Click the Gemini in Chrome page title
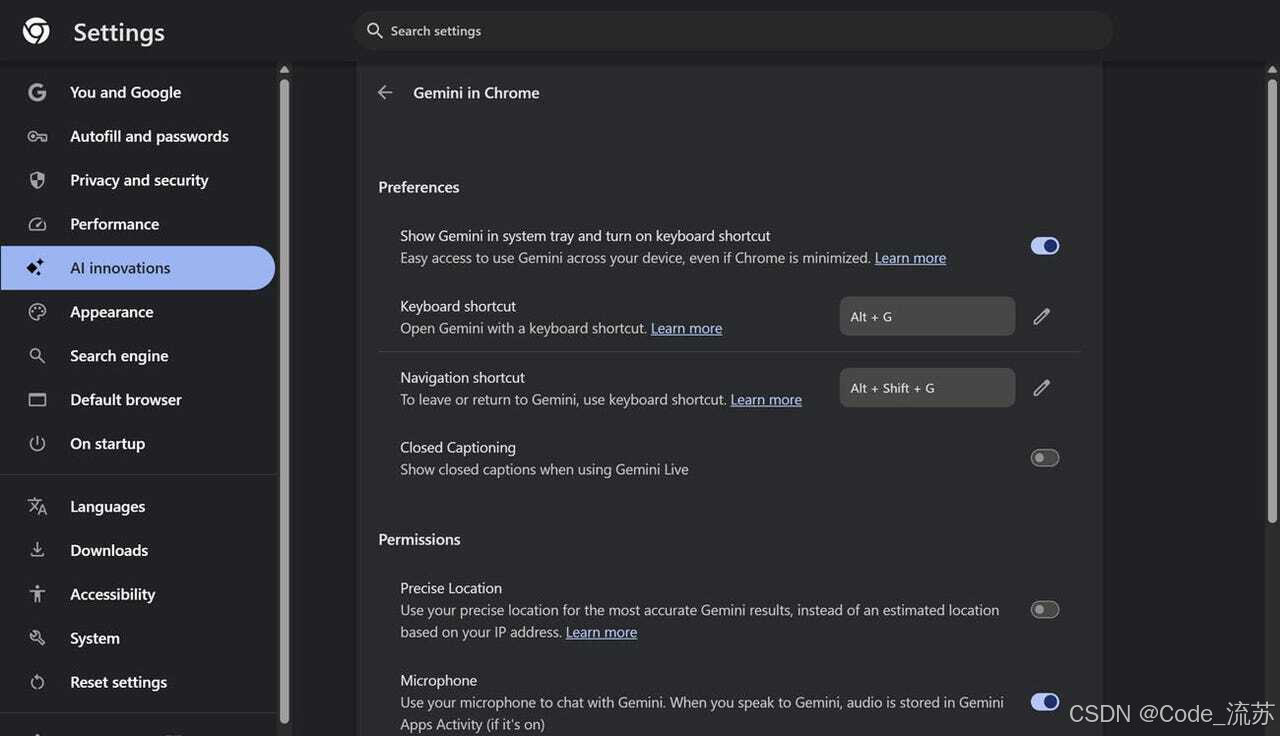The height and width of the screenshot is (736, 1280). click(x=476, y=92)
